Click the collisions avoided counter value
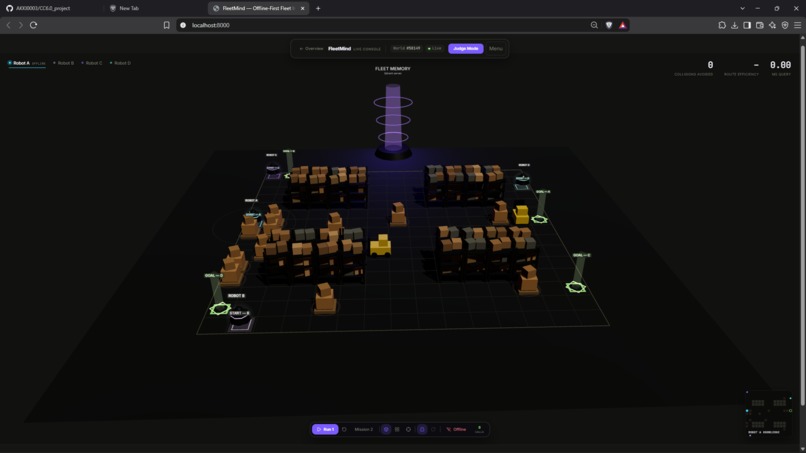806x453 pixels. point(710,65)
